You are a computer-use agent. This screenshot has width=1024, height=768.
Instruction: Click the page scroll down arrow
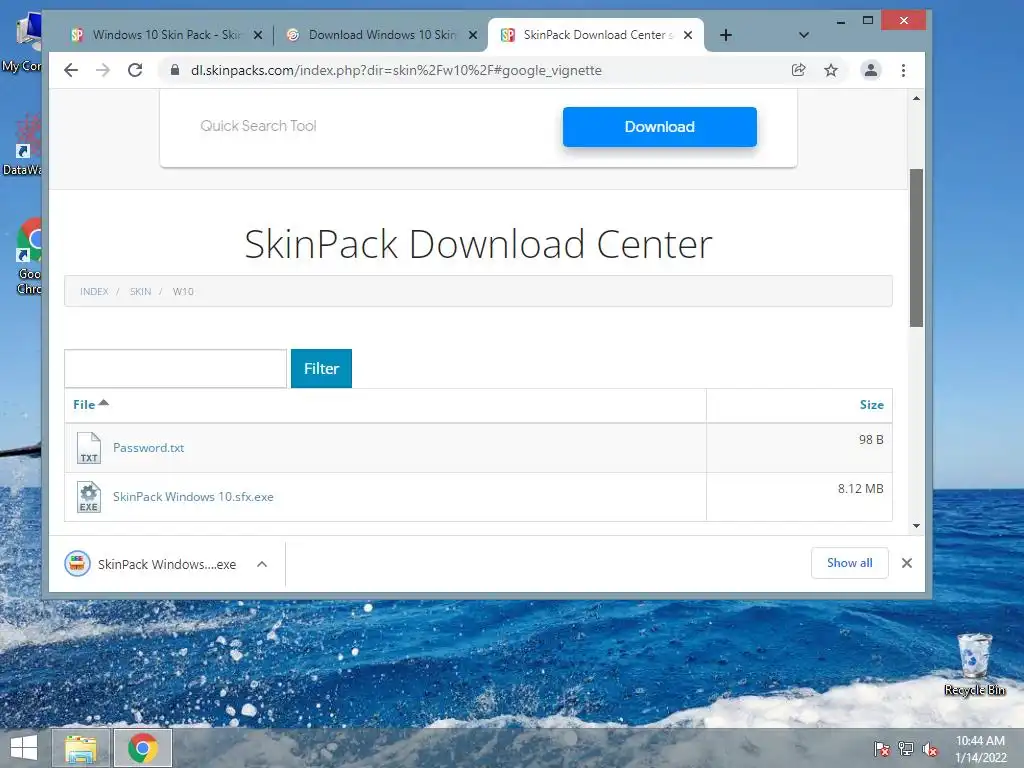click(916, 526)
